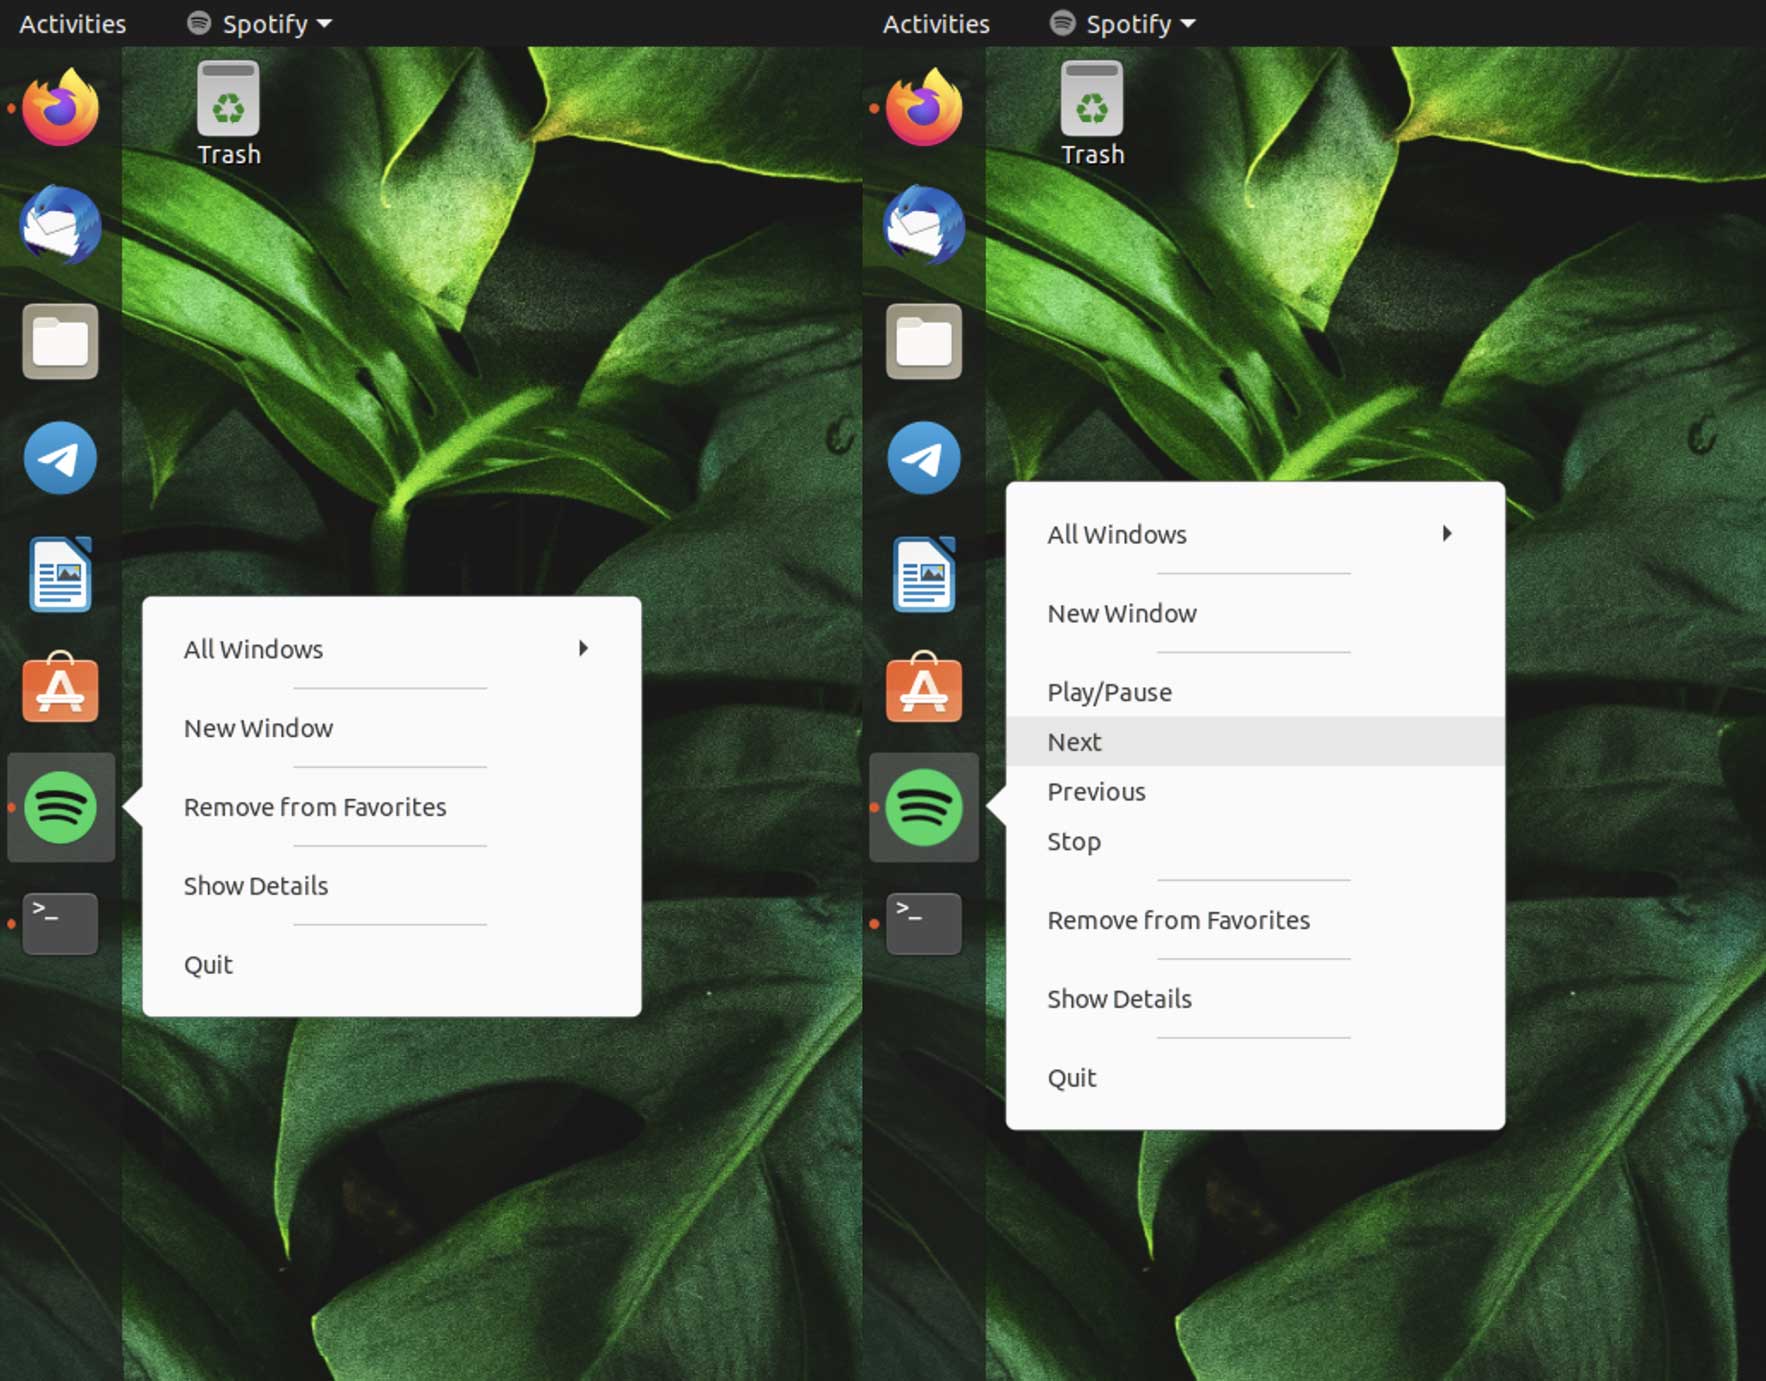Select Previous in the right menu
The image size is (1766, 1381).
click(x=1255, y=791)
